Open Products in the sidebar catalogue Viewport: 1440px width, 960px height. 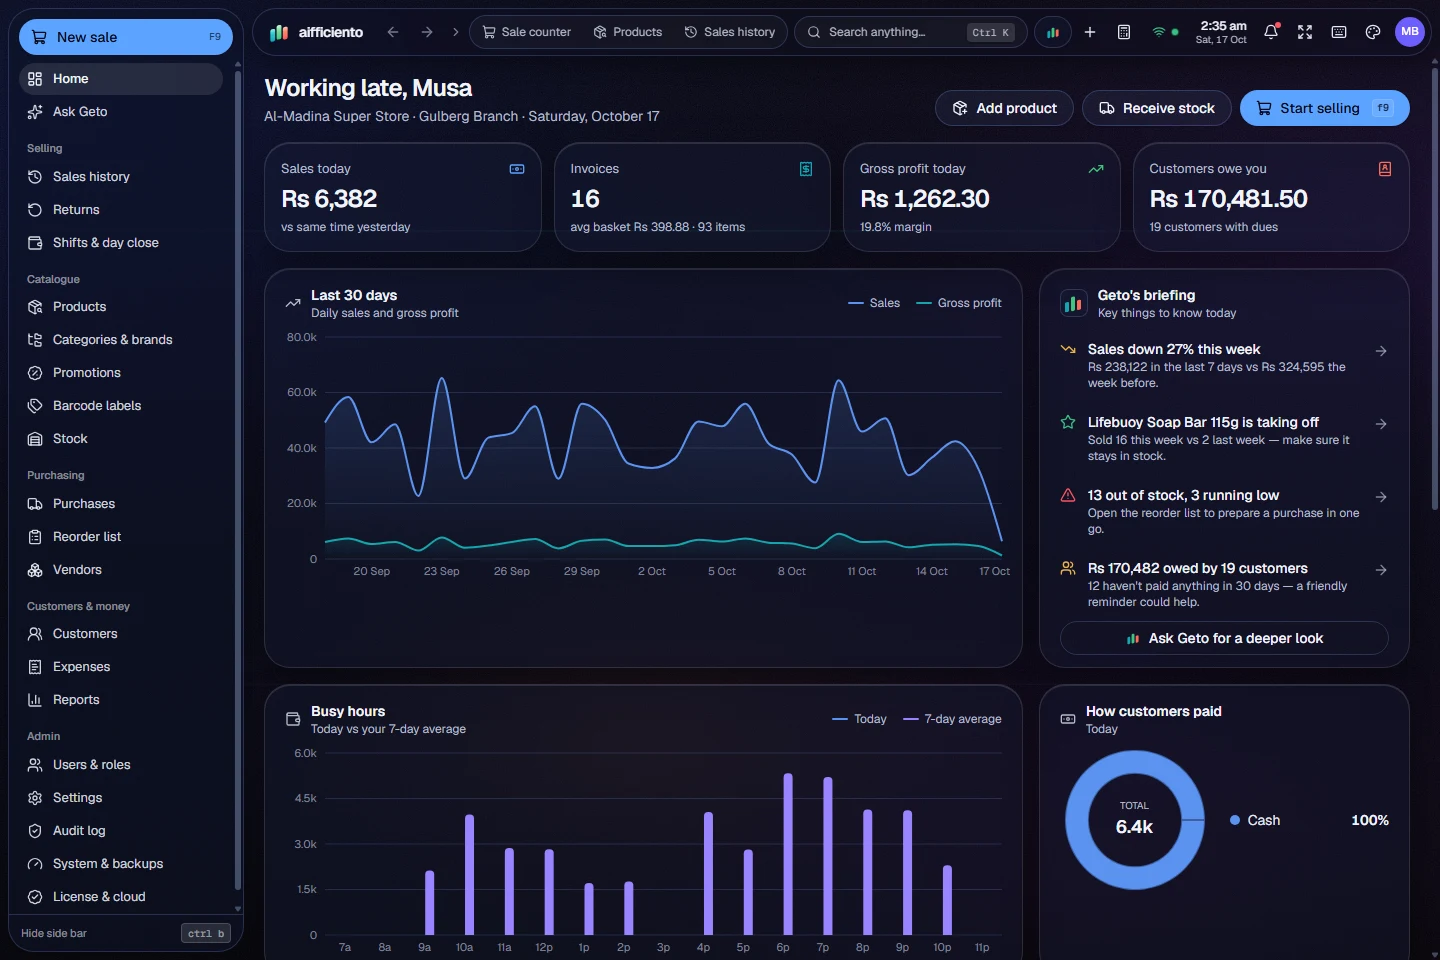click(120, 306)
